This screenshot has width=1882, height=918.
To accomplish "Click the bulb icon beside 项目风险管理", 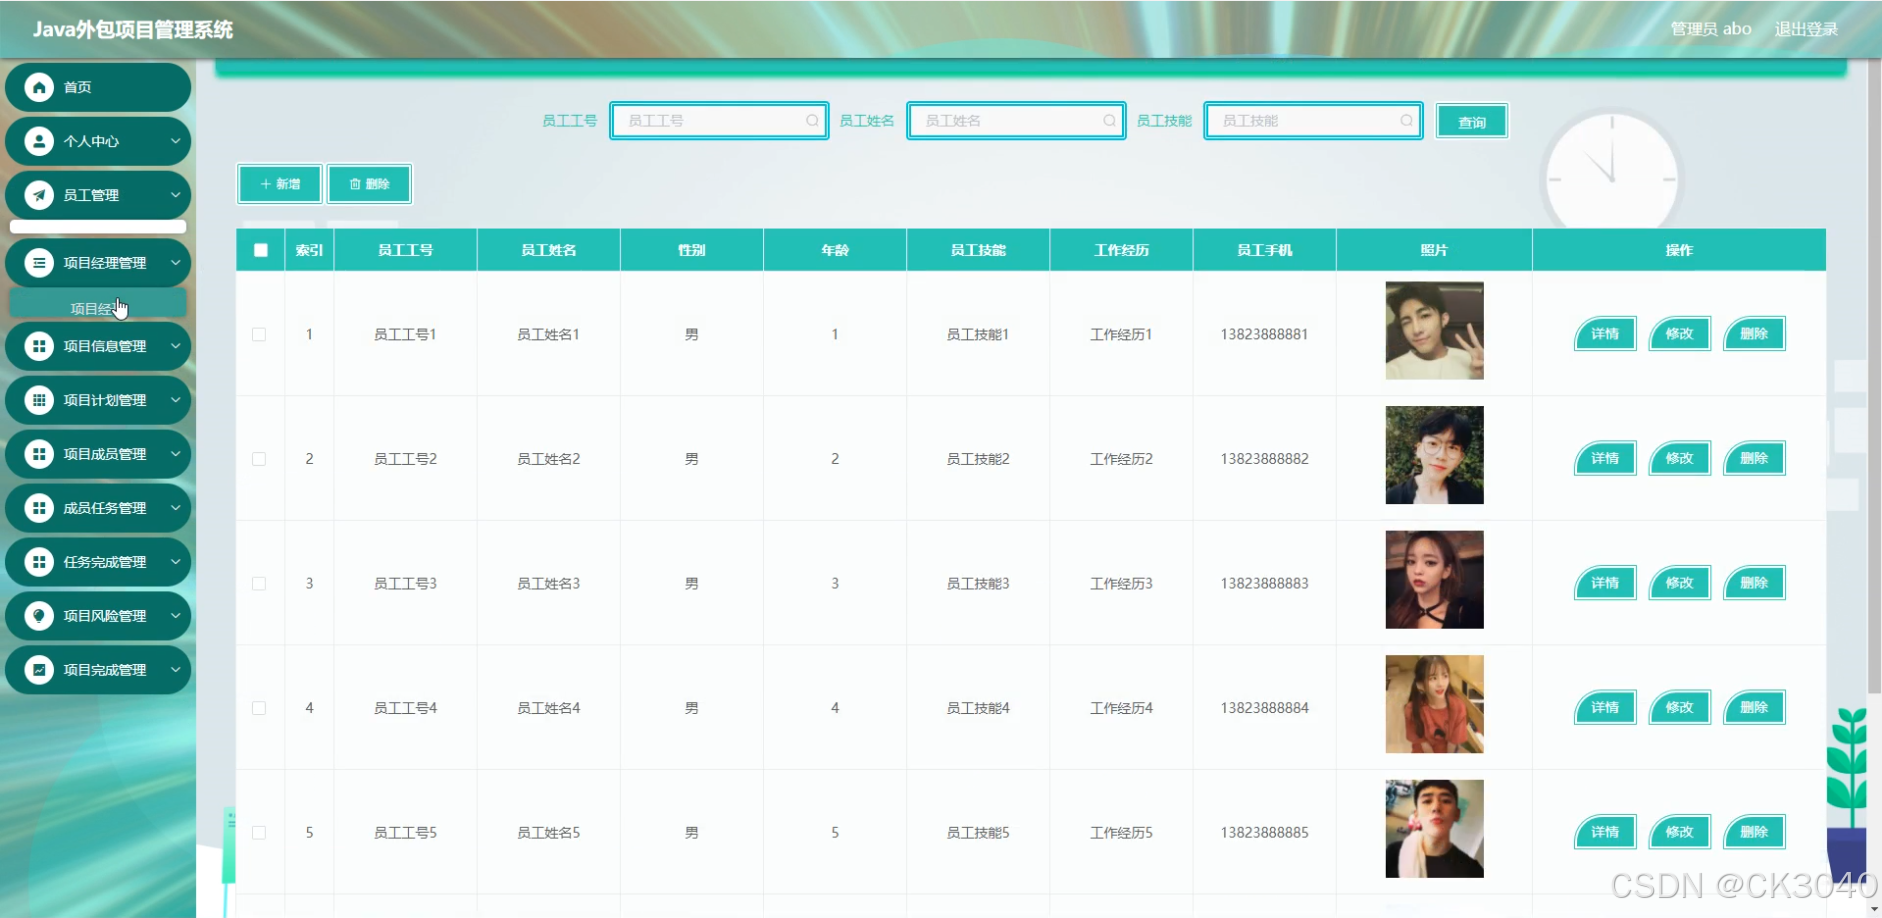I will pos(39,617).
